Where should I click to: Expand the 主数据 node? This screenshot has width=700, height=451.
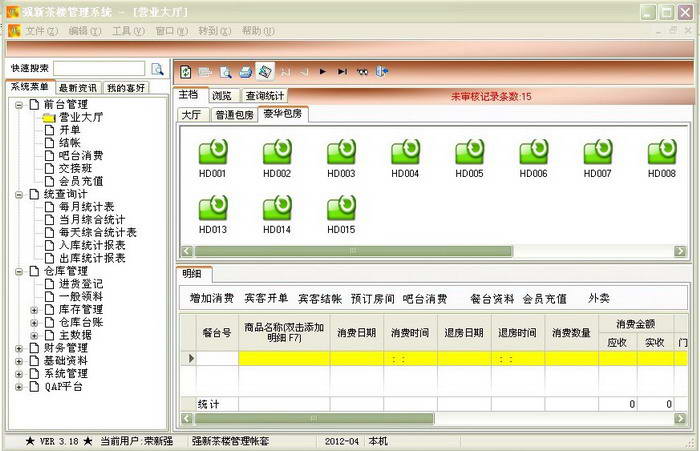pos(34,335)
